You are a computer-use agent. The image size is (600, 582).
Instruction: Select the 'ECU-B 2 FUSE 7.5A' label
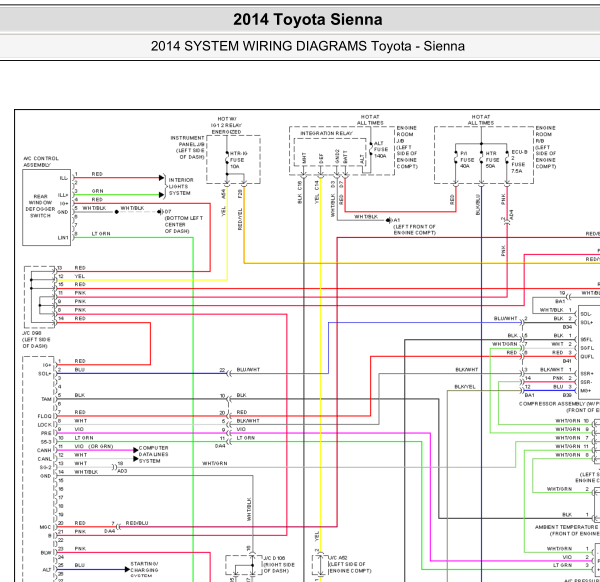(x=519, y=161)
